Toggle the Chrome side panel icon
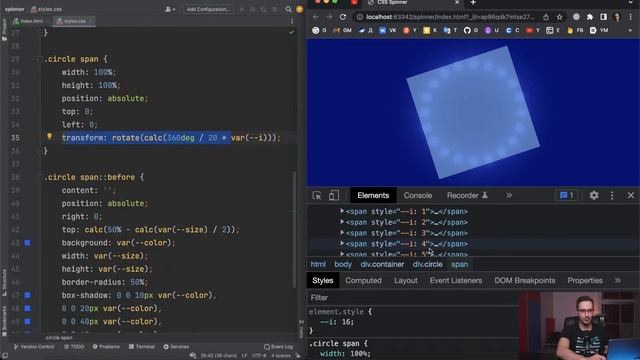 (603, 17)
